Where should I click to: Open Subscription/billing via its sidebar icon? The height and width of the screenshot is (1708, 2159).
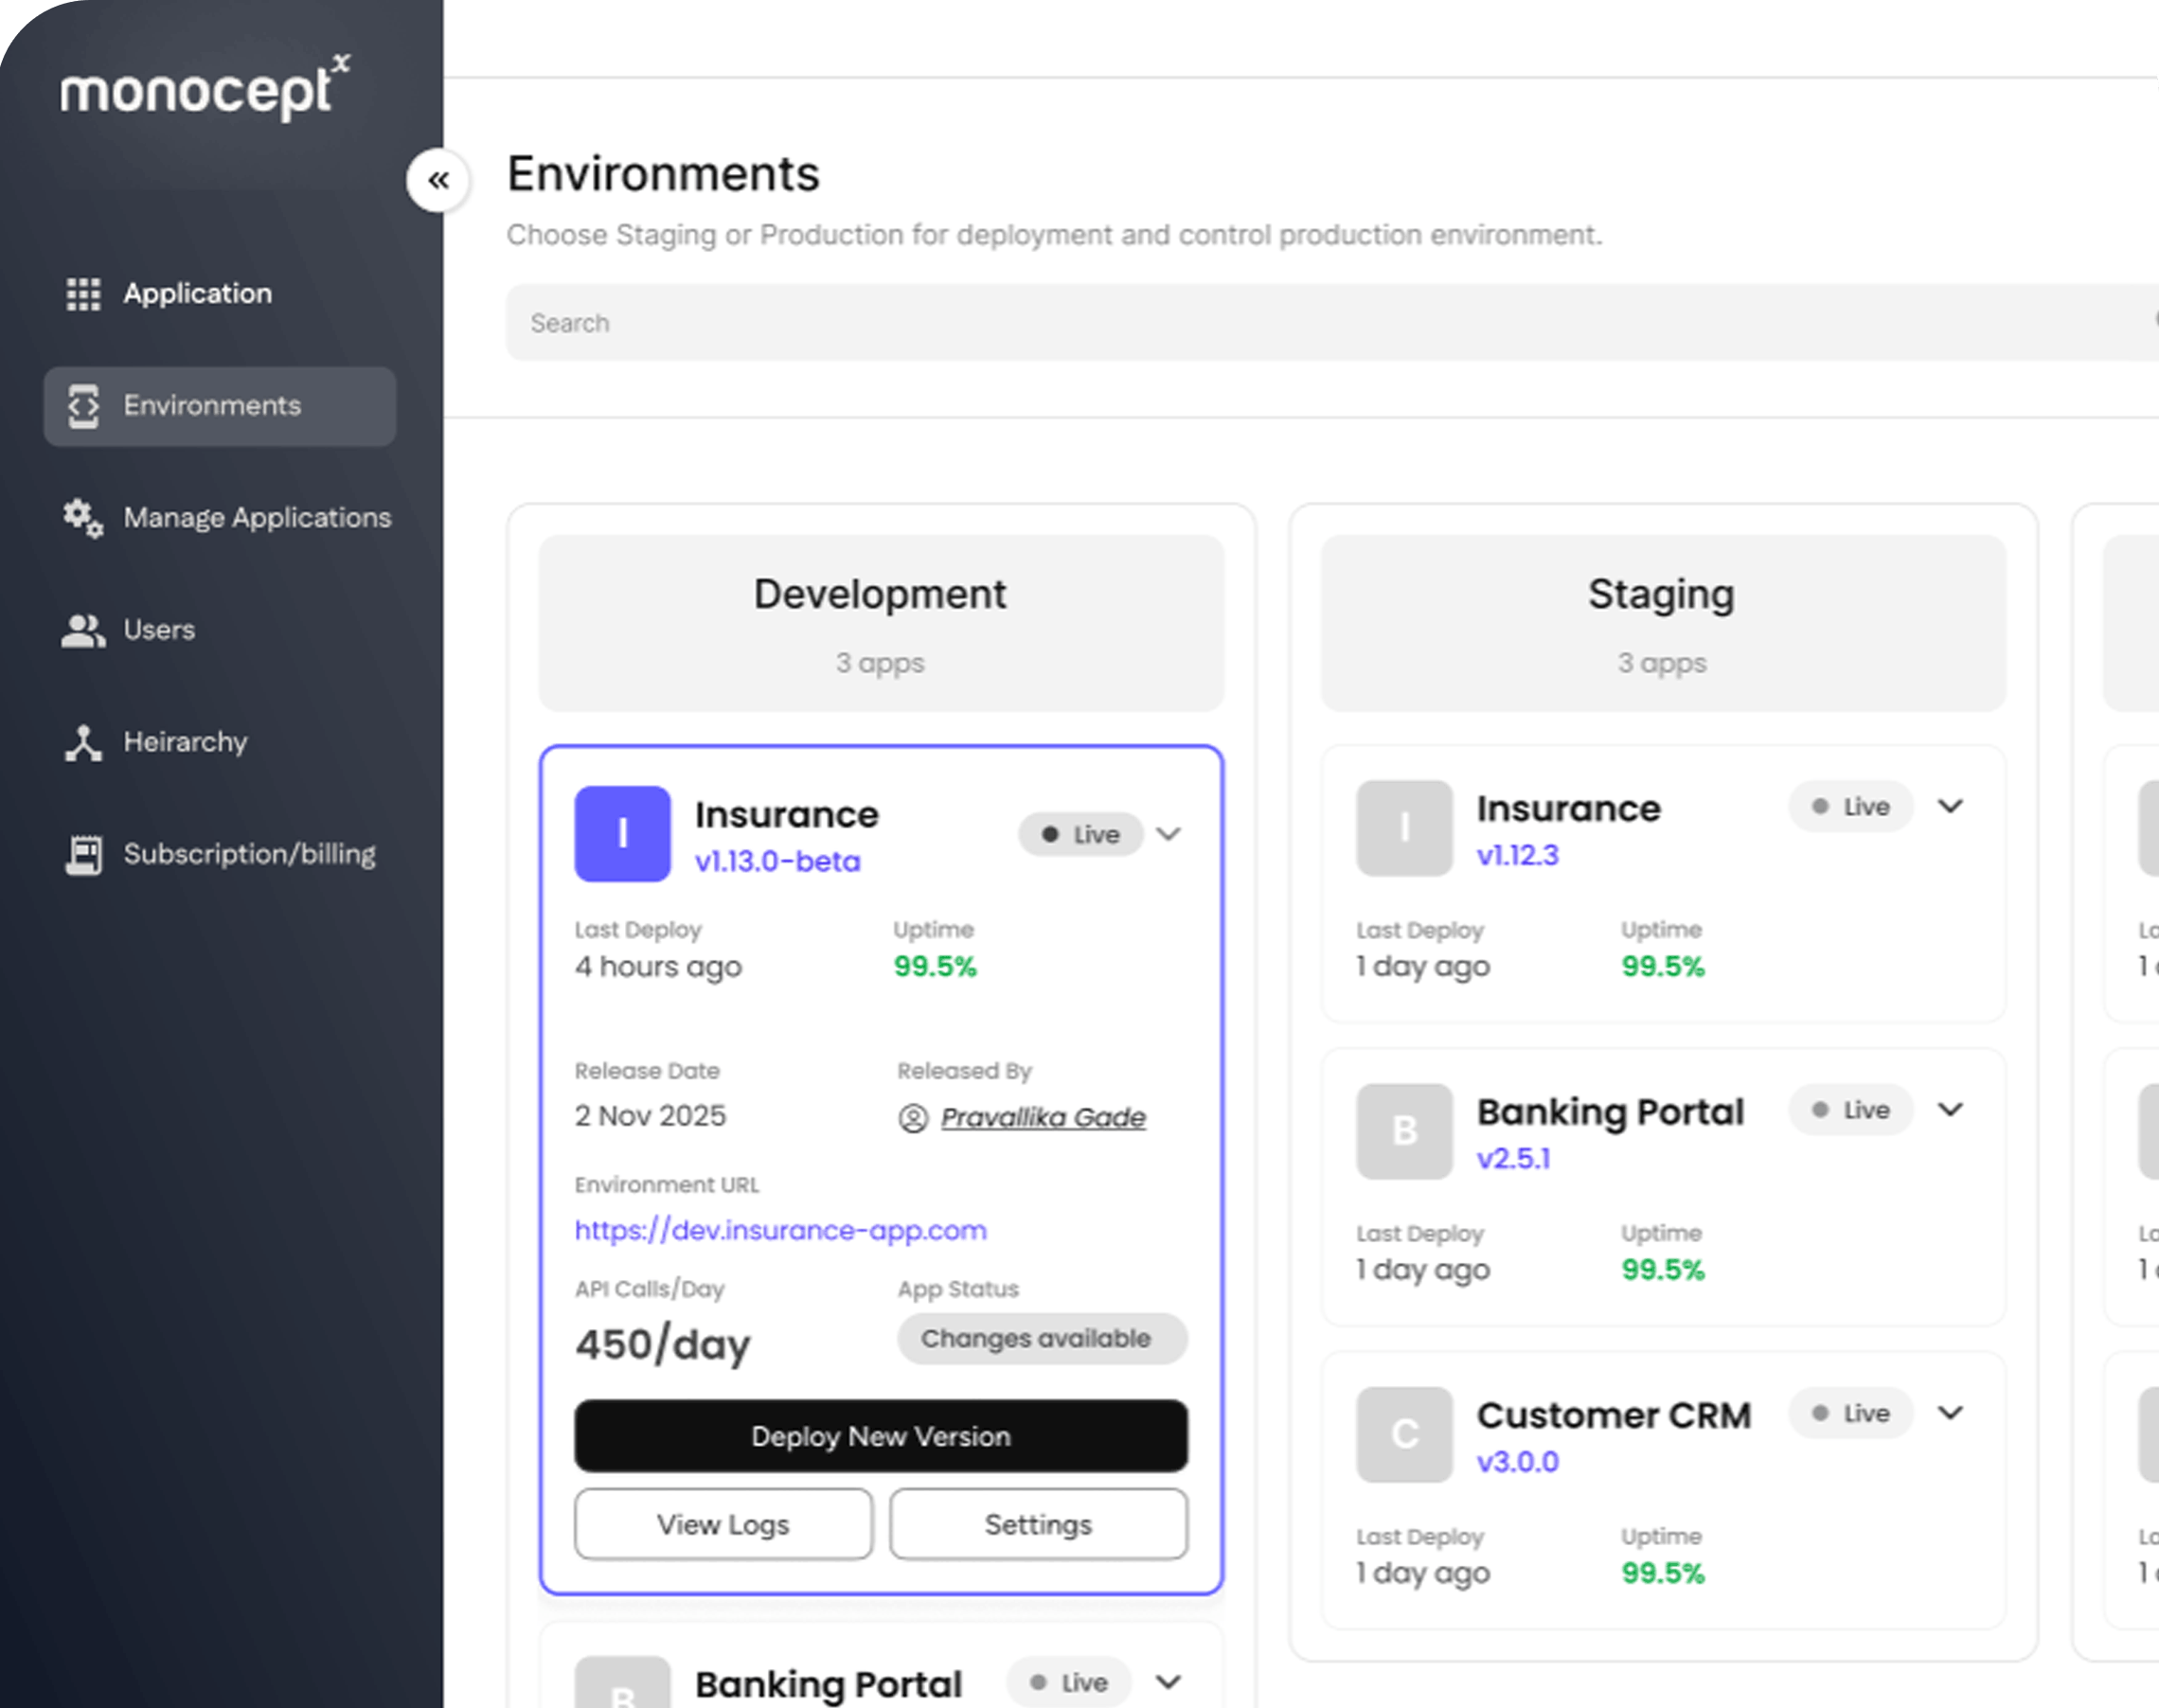82,854
